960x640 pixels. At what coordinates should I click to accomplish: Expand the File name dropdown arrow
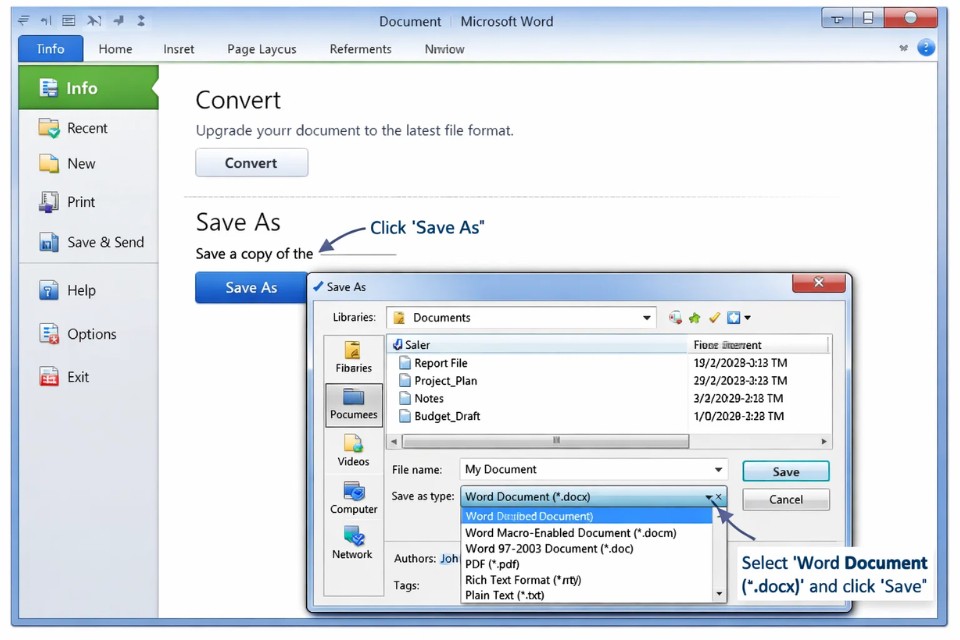(717, 469)
